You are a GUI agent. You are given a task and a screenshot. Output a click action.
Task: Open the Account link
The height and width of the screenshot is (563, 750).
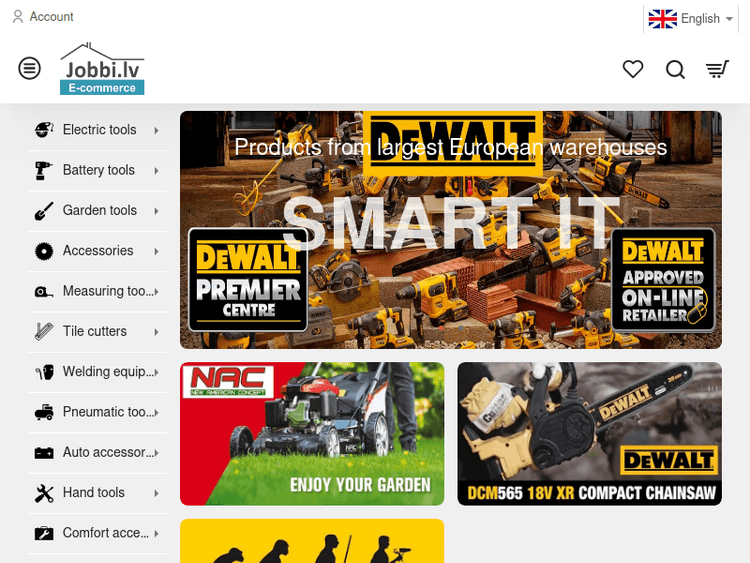[43, 17]
